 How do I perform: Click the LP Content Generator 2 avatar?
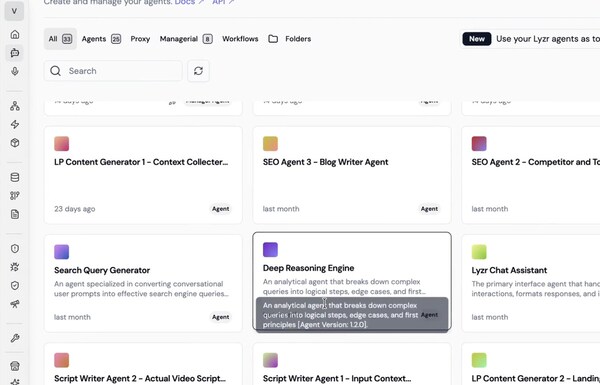coord(479,360)
